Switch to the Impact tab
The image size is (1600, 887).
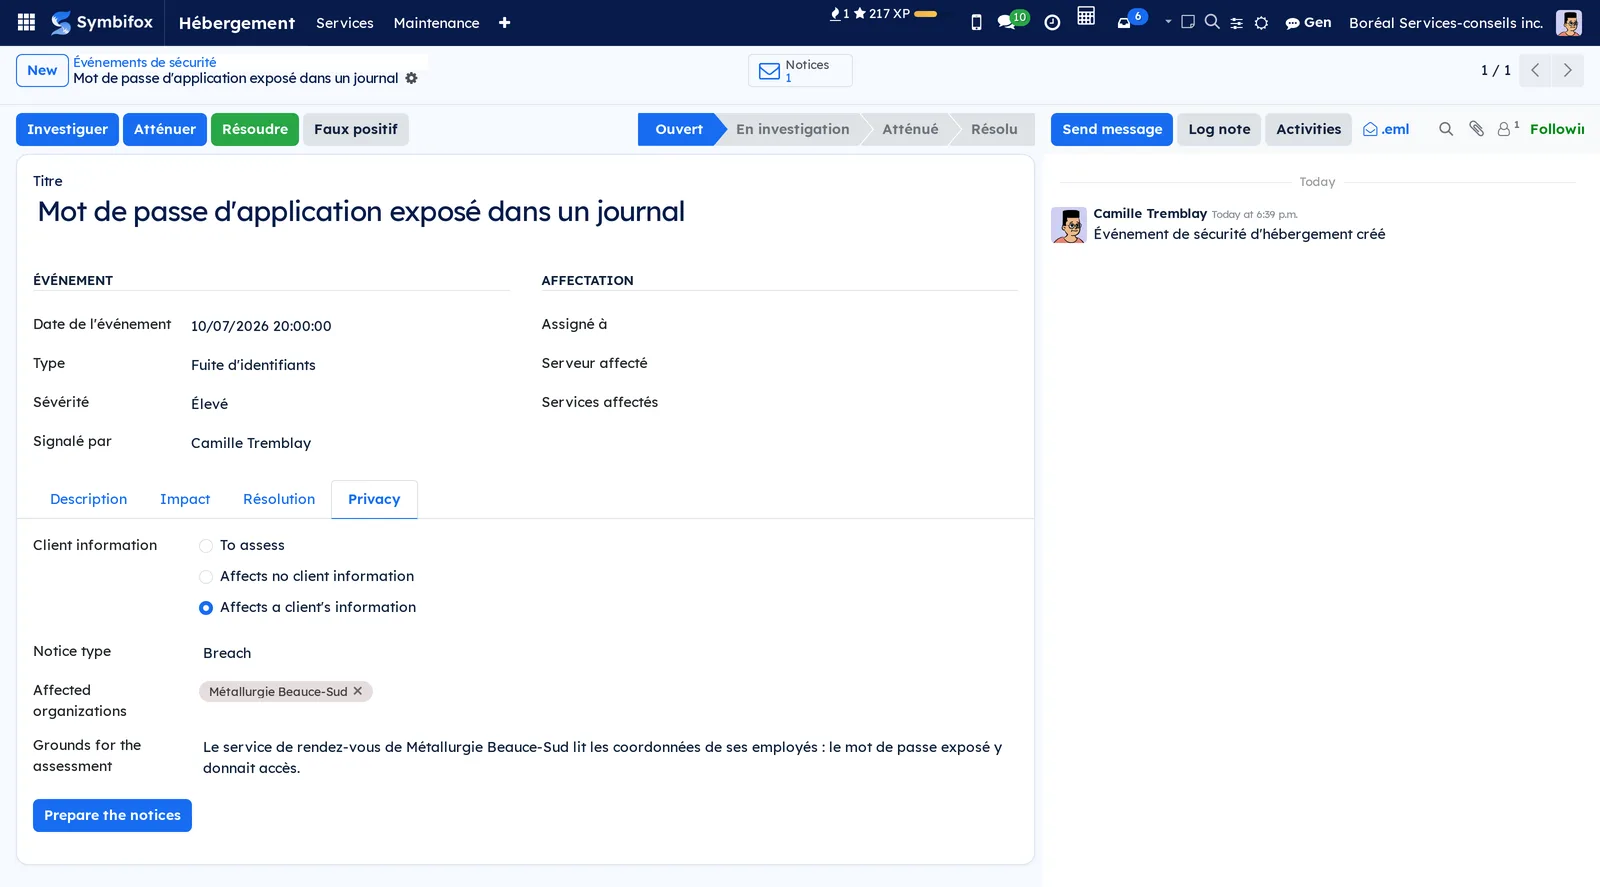click(185, 499)
